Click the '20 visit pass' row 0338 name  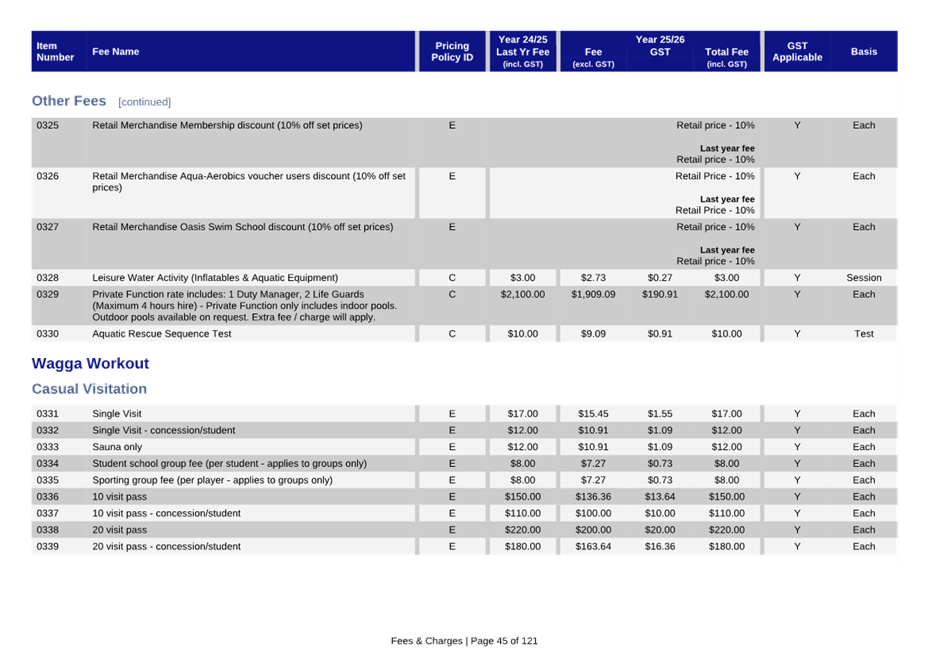tap(119, 530)
